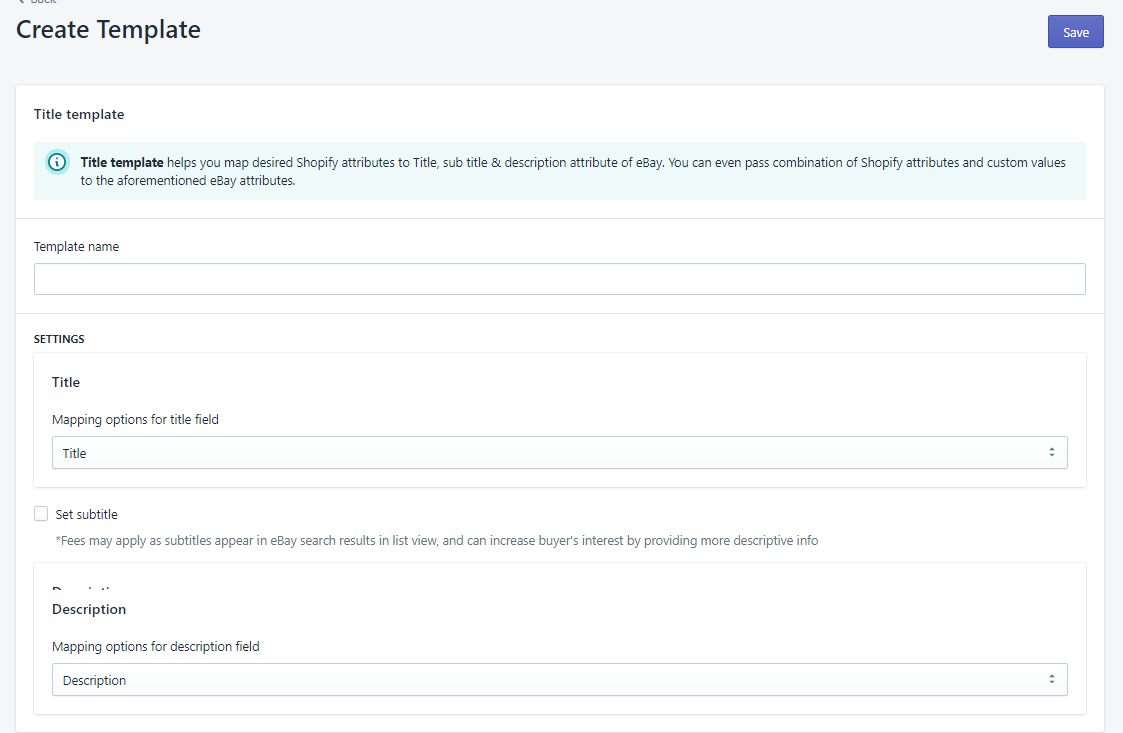
Task: Click the title dropdown's up-down arrow
Action: click(1051, 453)
